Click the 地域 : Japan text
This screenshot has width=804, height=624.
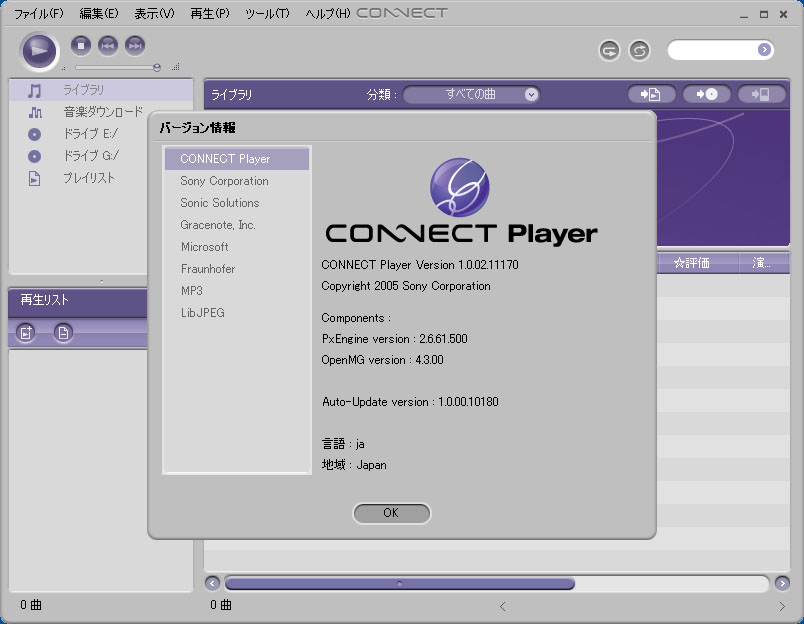coord(354,465)
